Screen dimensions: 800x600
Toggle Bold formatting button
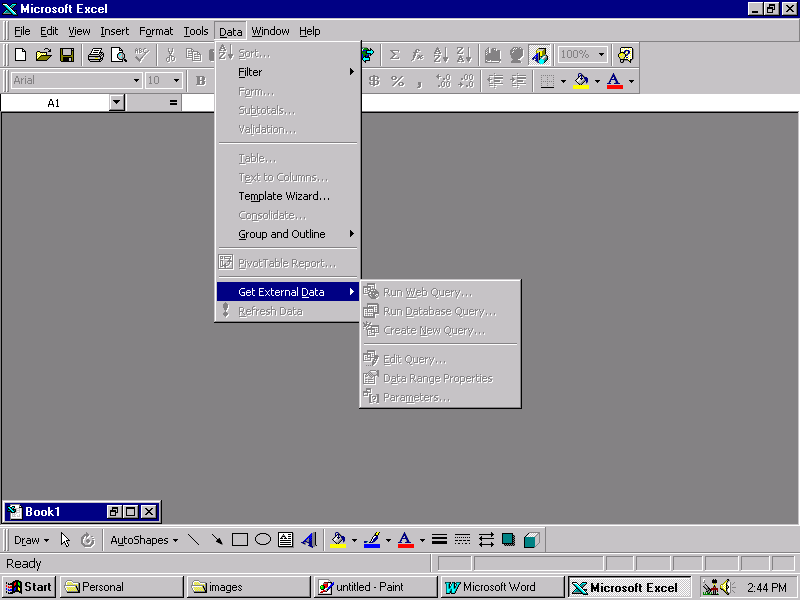[x=201, y=81]
